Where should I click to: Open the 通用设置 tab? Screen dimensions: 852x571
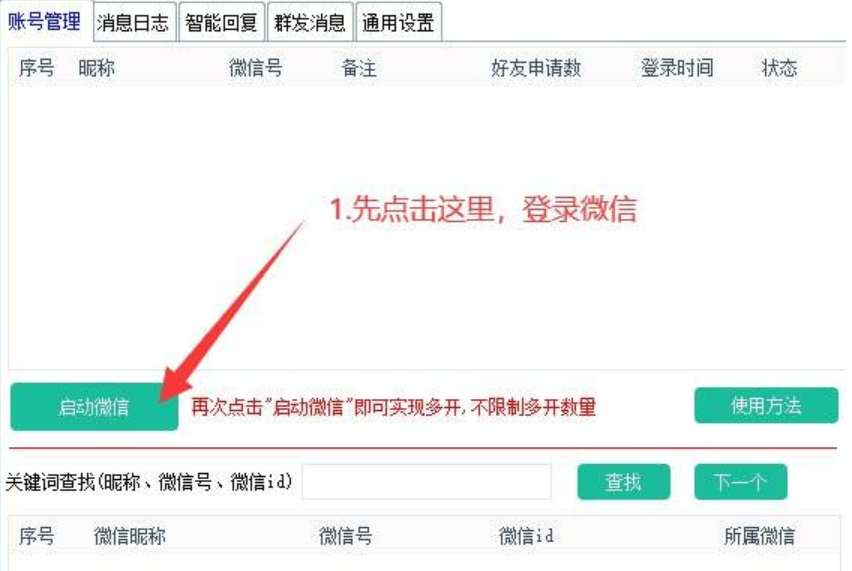[x=398, y=23]
